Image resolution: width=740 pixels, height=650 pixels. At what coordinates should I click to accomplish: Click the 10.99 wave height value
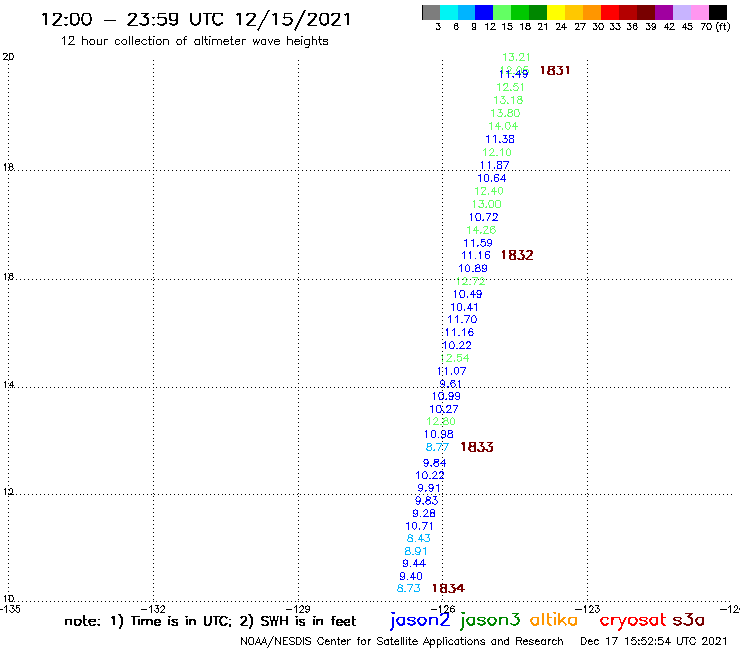point(446,397)
